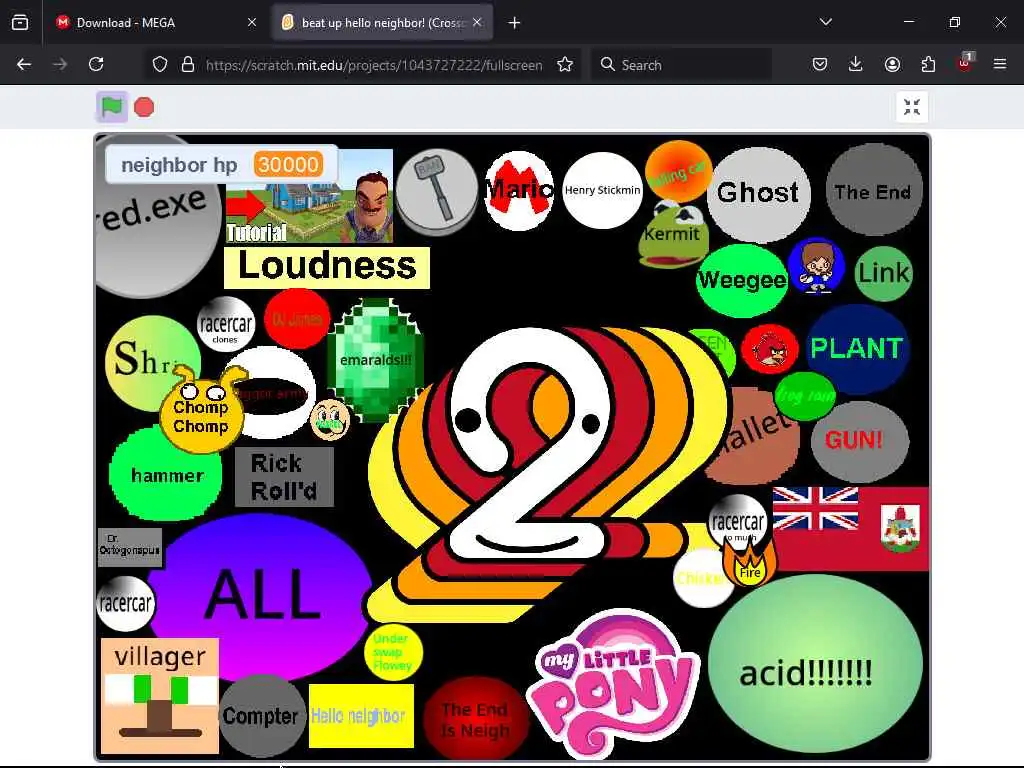Close the beat up hello neighbor tab
This screenshot has width=1024, height=768.
(x=477, y=22)
